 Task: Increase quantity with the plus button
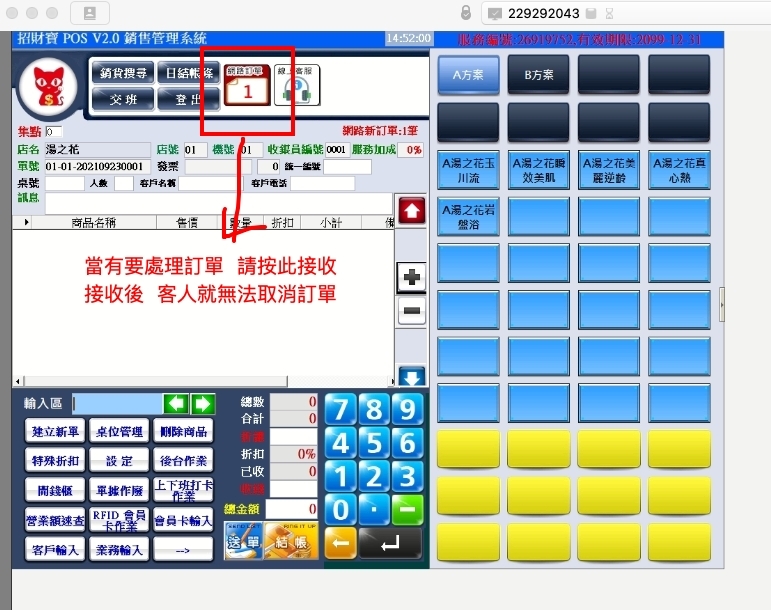coord(412,278)
